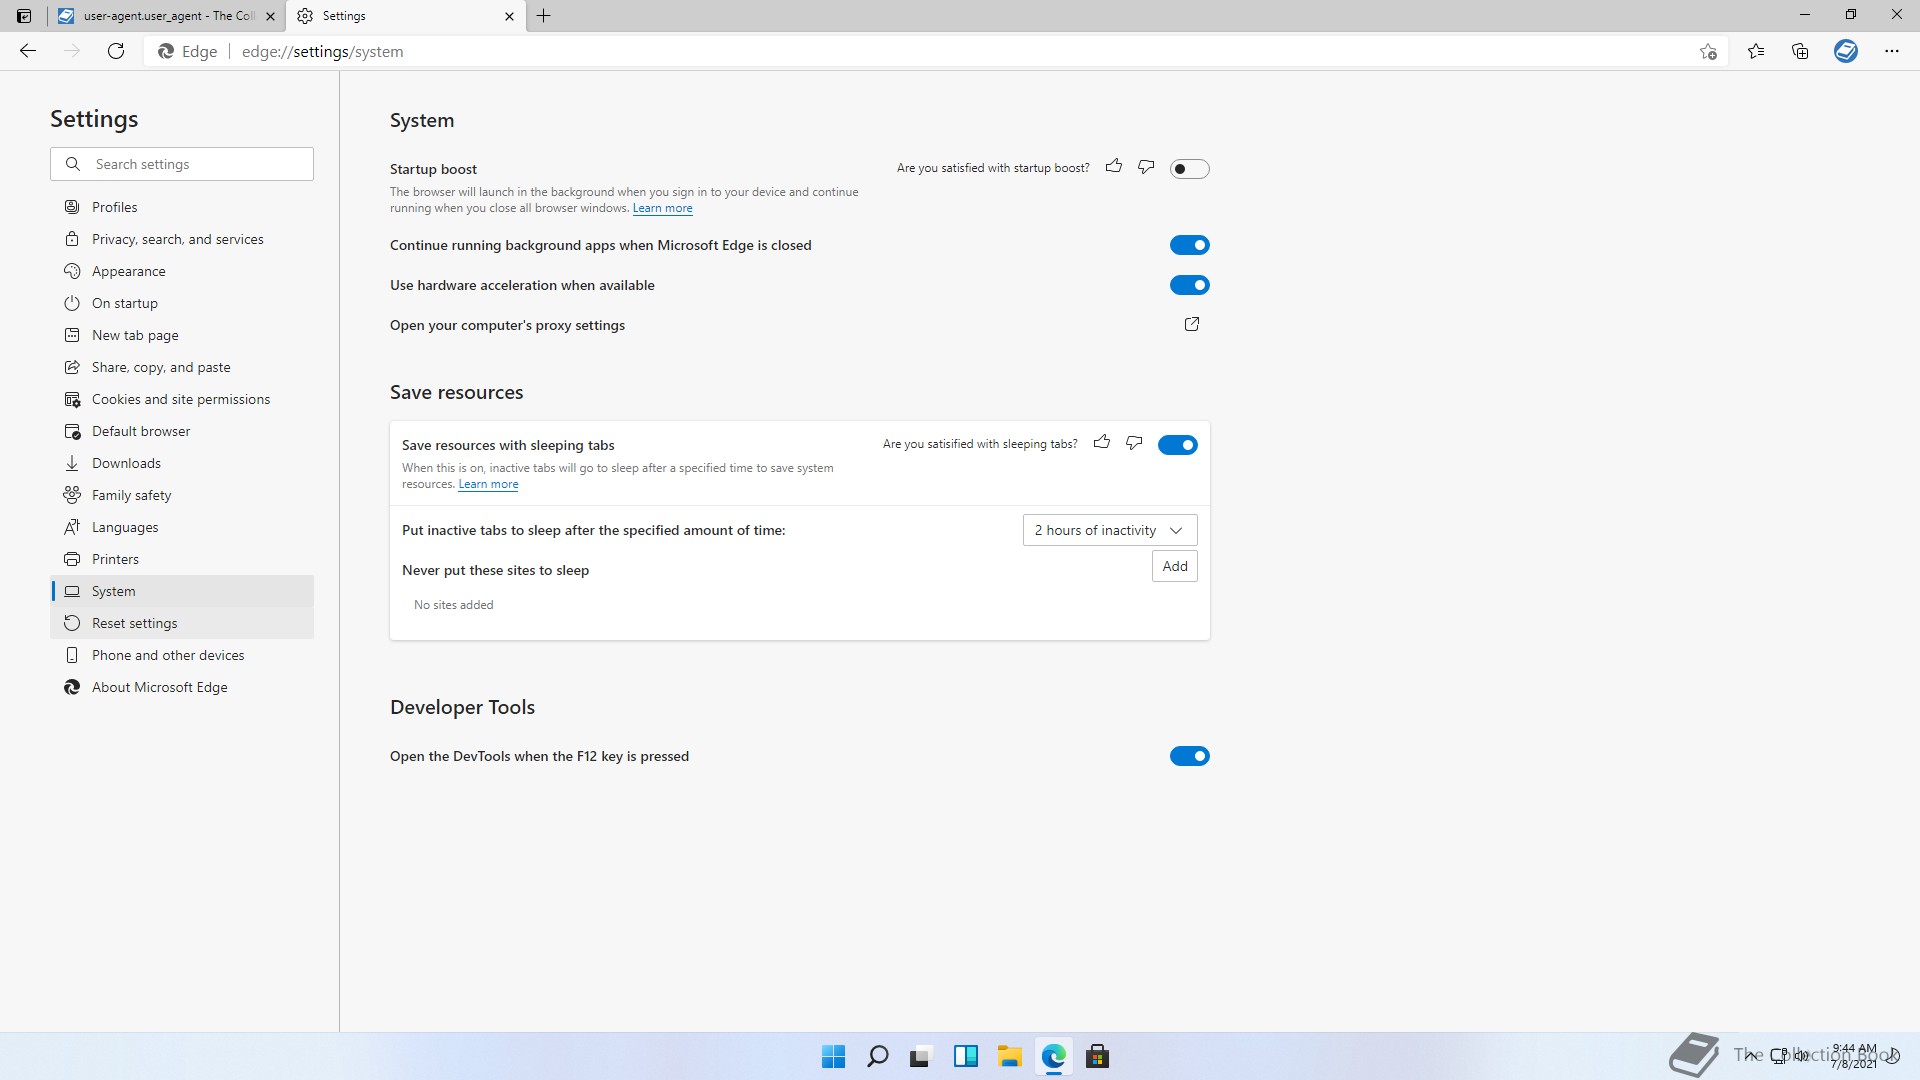The image size is (1920, 1080).
Task: Open the Collections icon in toolbar
Action: (x=1800, y=51)
